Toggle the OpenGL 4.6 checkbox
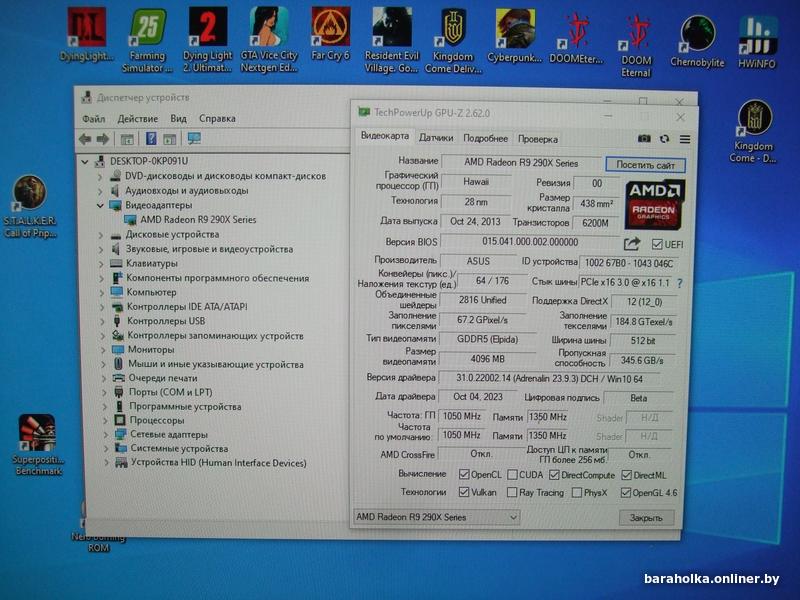This screenshot has height=600, width=800. click(626, 493)
